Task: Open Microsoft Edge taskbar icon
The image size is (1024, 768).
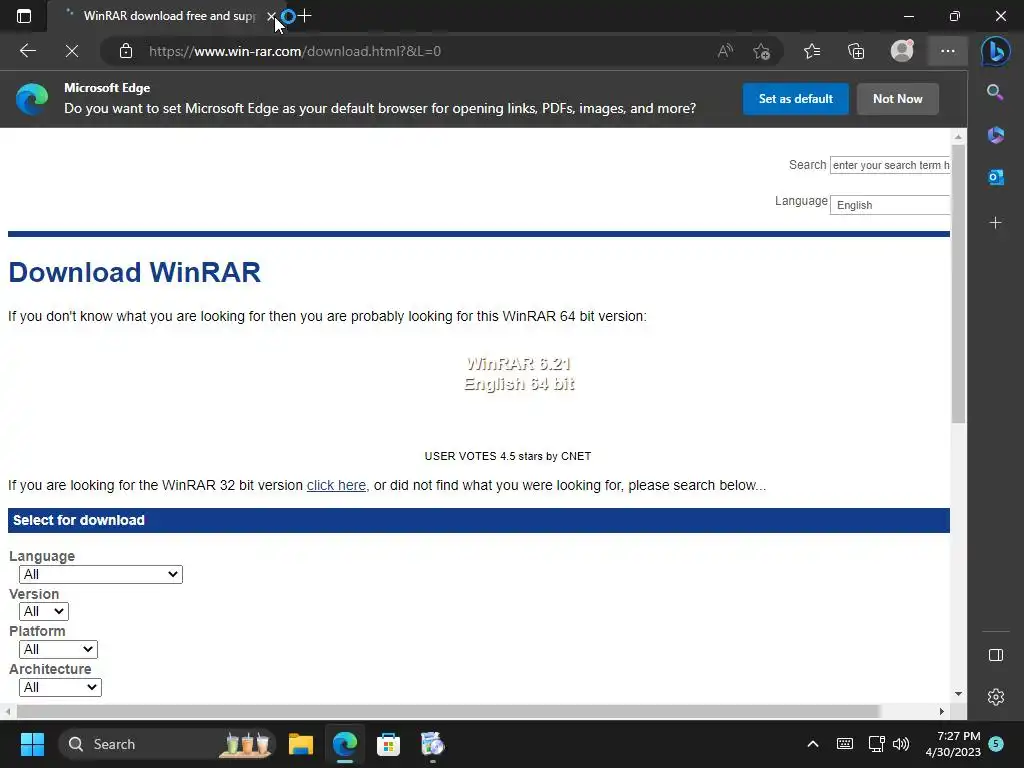Action: [345, 744]
